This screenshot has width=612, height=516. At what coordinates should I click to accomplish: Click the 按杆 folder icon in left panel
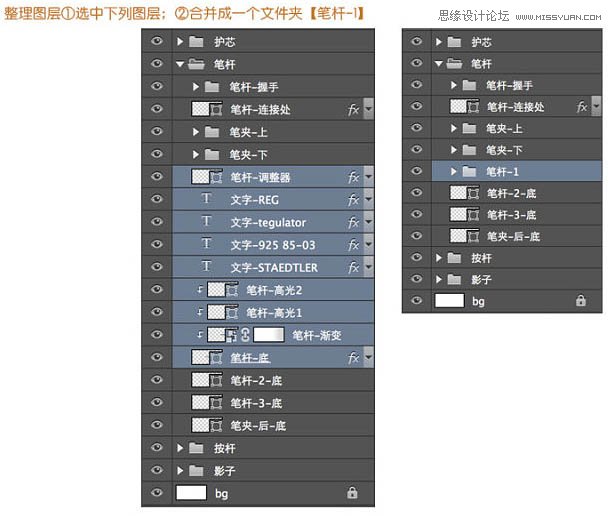click(196, 448)
